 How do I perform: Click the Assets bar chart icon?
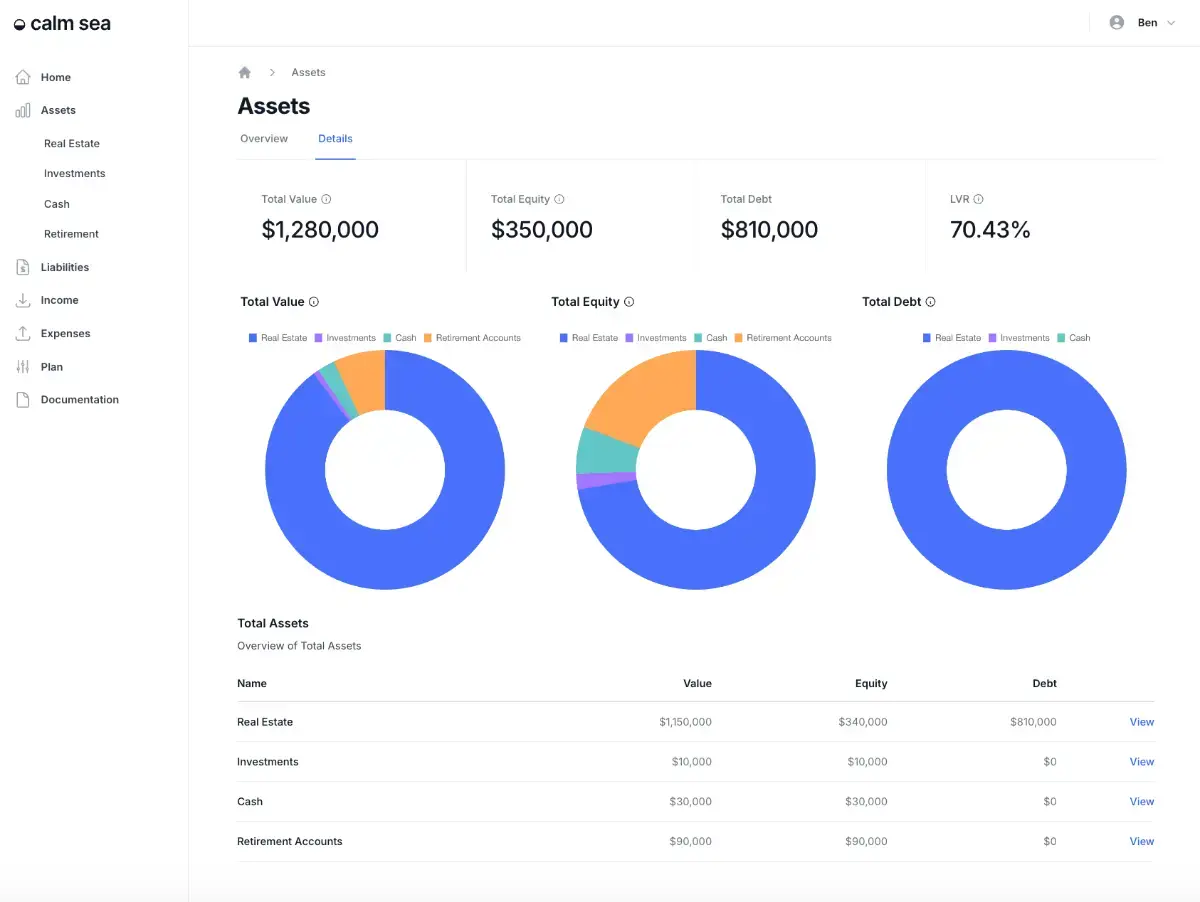tap(23, 111)
